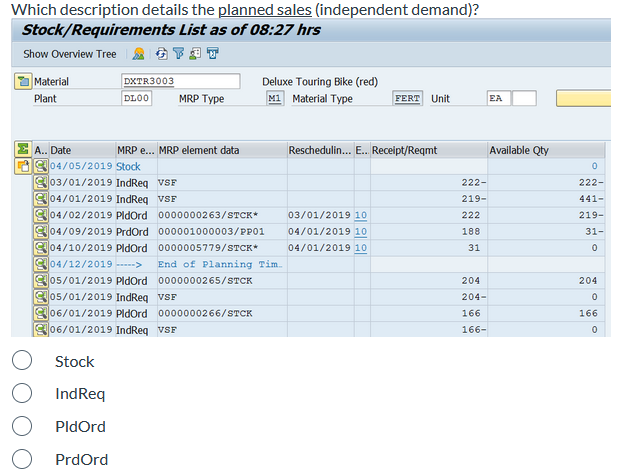622x472 pixels.
Task: Click the Date column header
Action: (82, 150)
